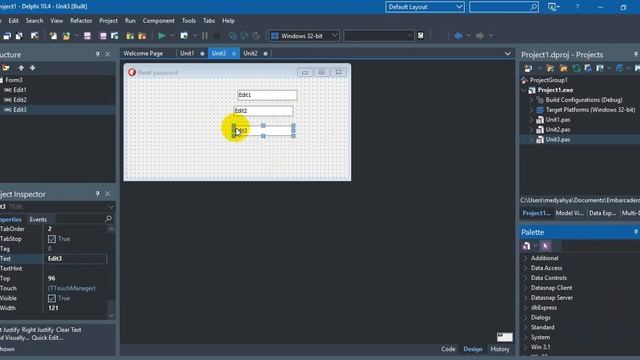The width and height of the screenshot is (640, 360).
Task: Click the blue Back navigation arrow
Action: (458, 36)
